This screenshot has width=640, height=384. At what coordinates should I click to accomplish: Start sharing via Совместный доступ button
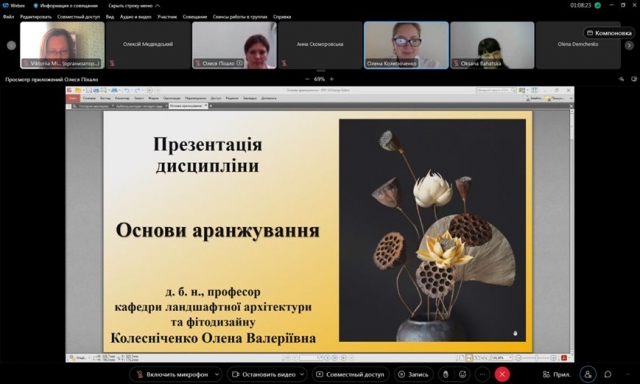pyautogui.click(x=351, y=374)
